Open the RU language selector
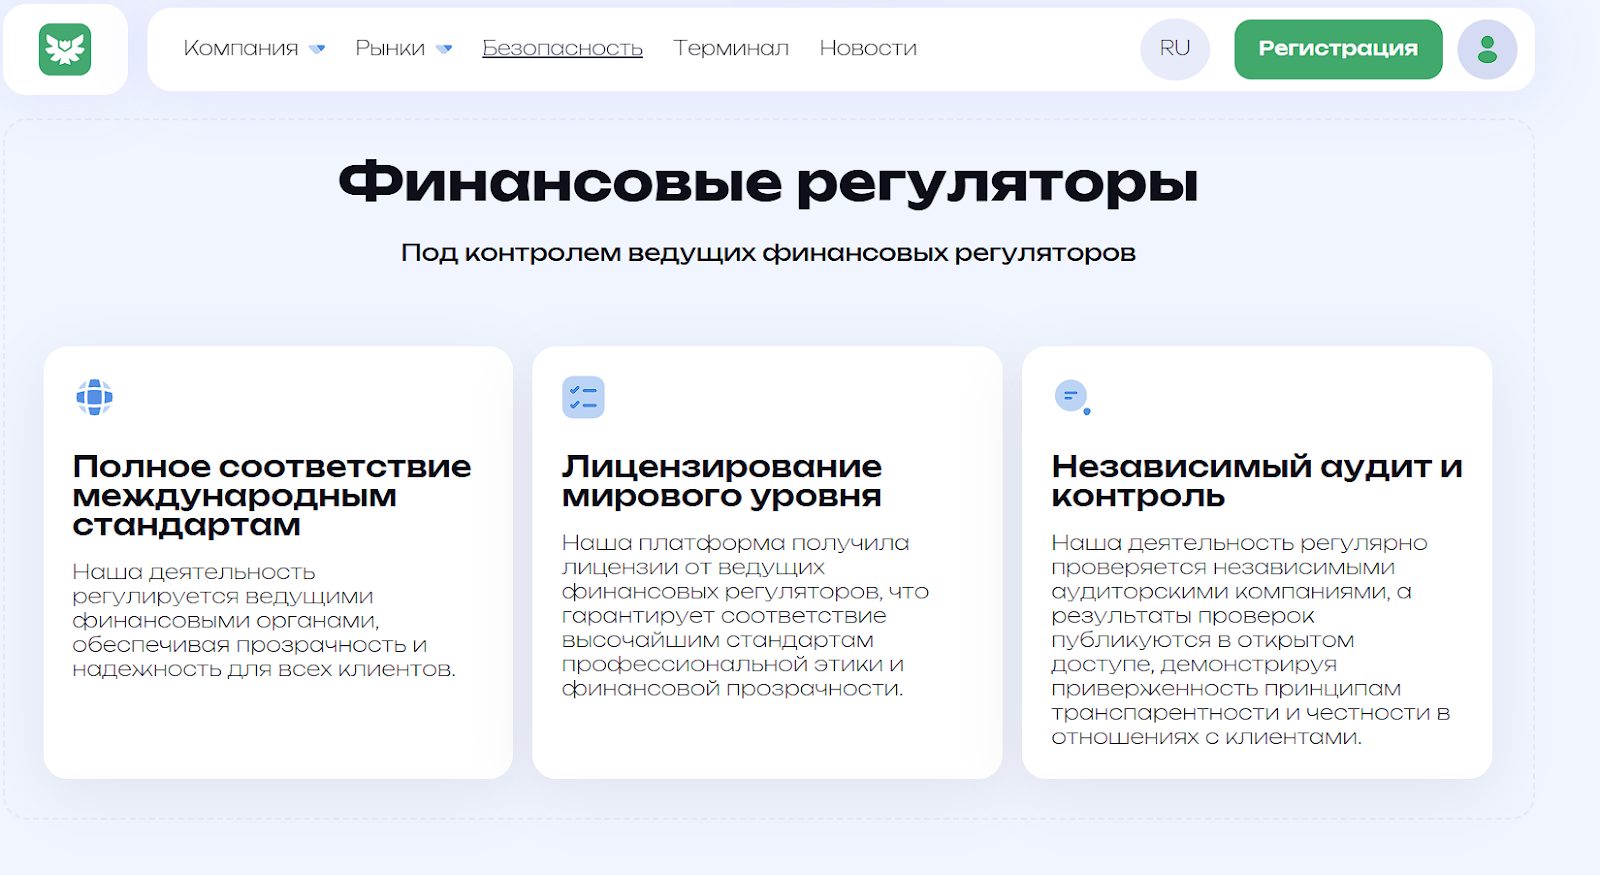Image resolution: width=1600 pixels, height=875 pixels. pyautogui.click(x=1175, y=49)
